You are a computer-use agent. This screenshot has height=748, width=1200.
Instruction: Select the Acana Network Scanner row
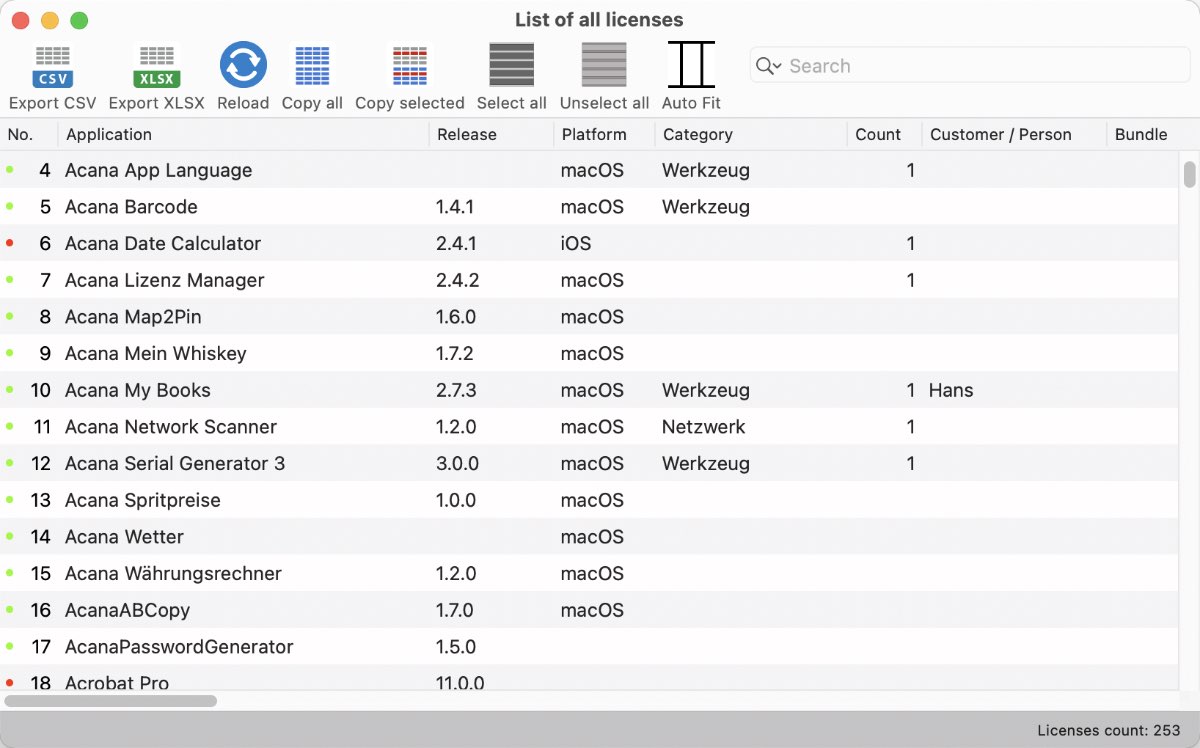click(x=590, y=427)
